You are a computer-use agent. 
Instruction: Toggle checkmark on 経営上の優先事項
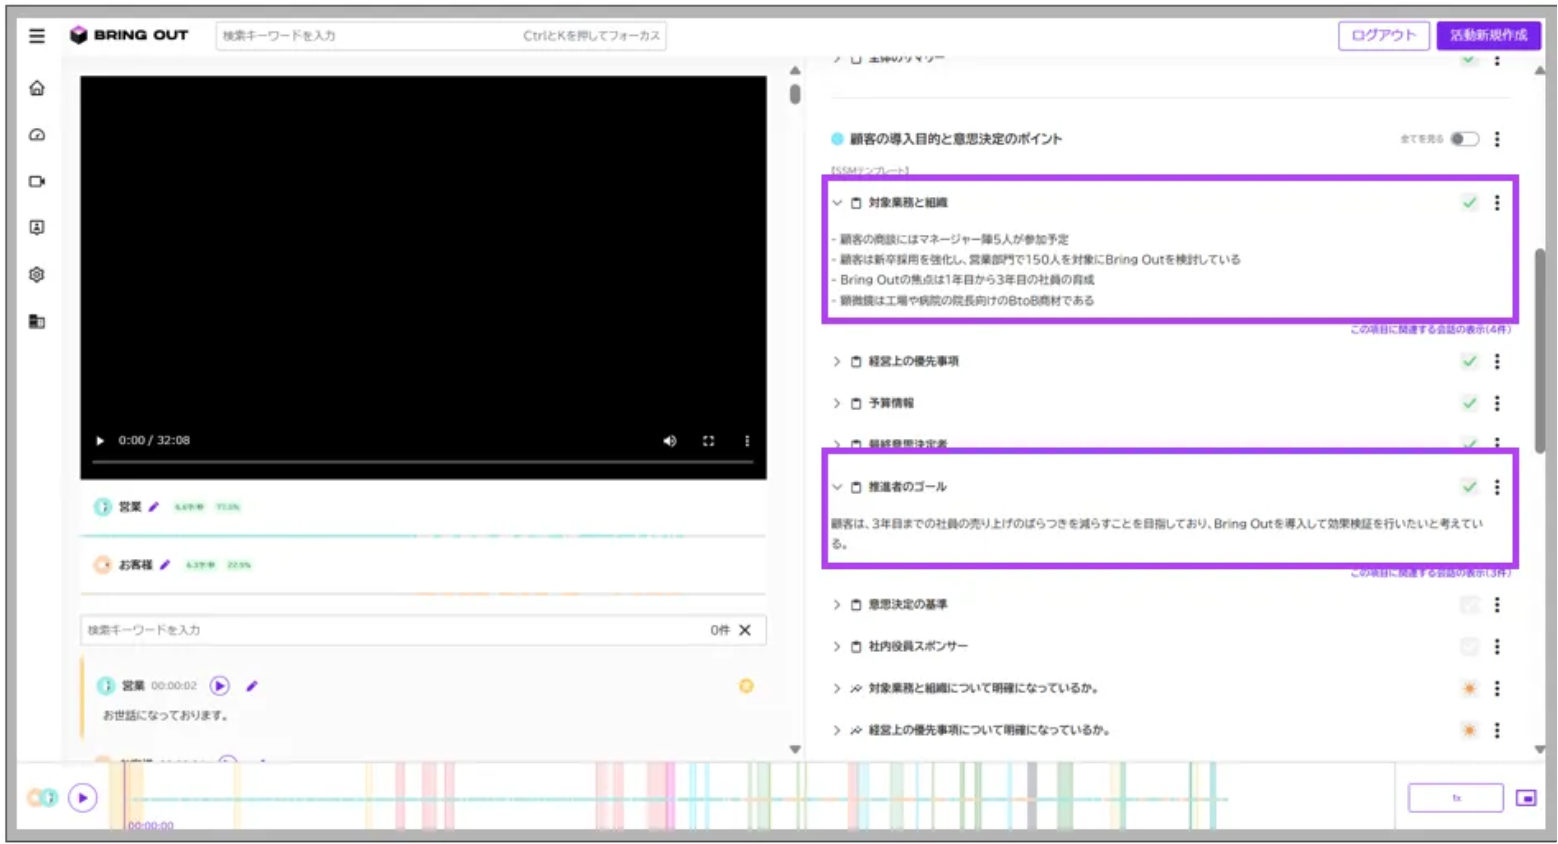pos(1469,361)
